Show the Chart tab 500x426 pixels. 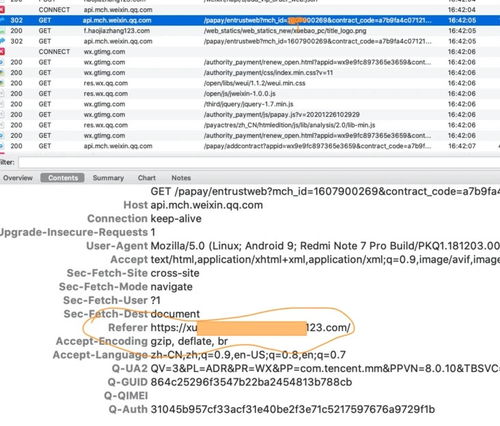(147, 178)
